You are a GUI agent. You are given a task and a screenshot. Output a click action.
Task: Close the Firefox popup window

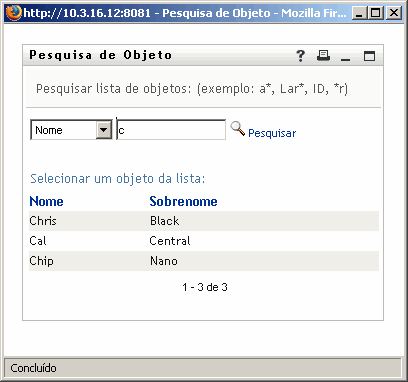[394, 13]
